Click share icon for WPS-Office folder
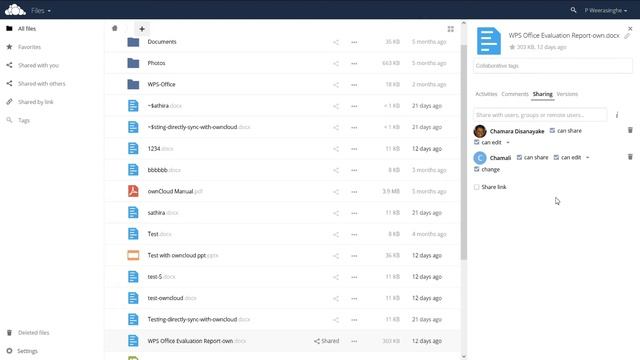 pyautogui.click(x=336, y=84)
